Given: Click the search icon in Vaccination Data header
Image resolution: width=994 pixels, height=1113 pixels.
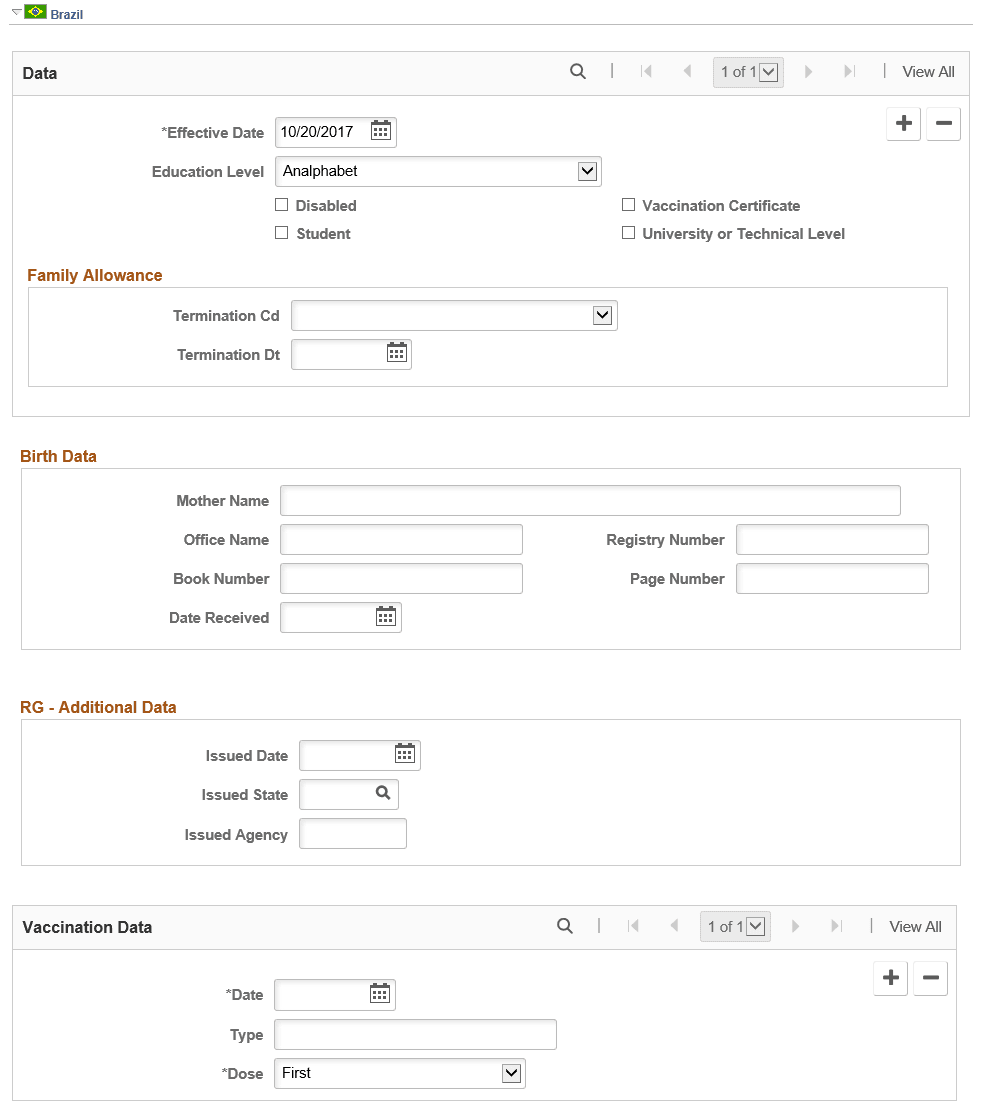Looking at the screenshot, I should point(565,926).
